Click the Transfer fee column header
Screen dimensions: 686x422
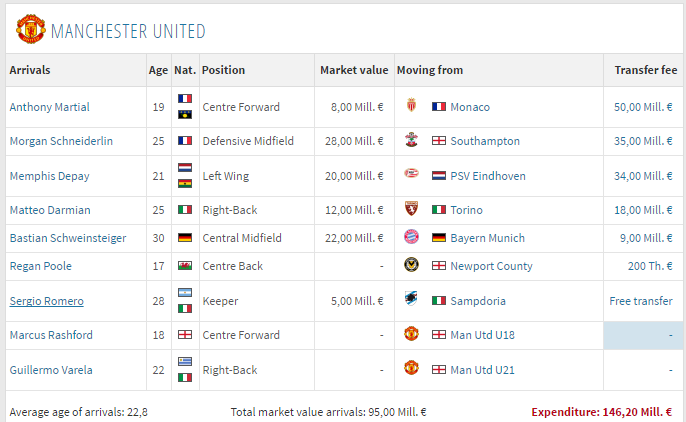[x=646, y=70]
